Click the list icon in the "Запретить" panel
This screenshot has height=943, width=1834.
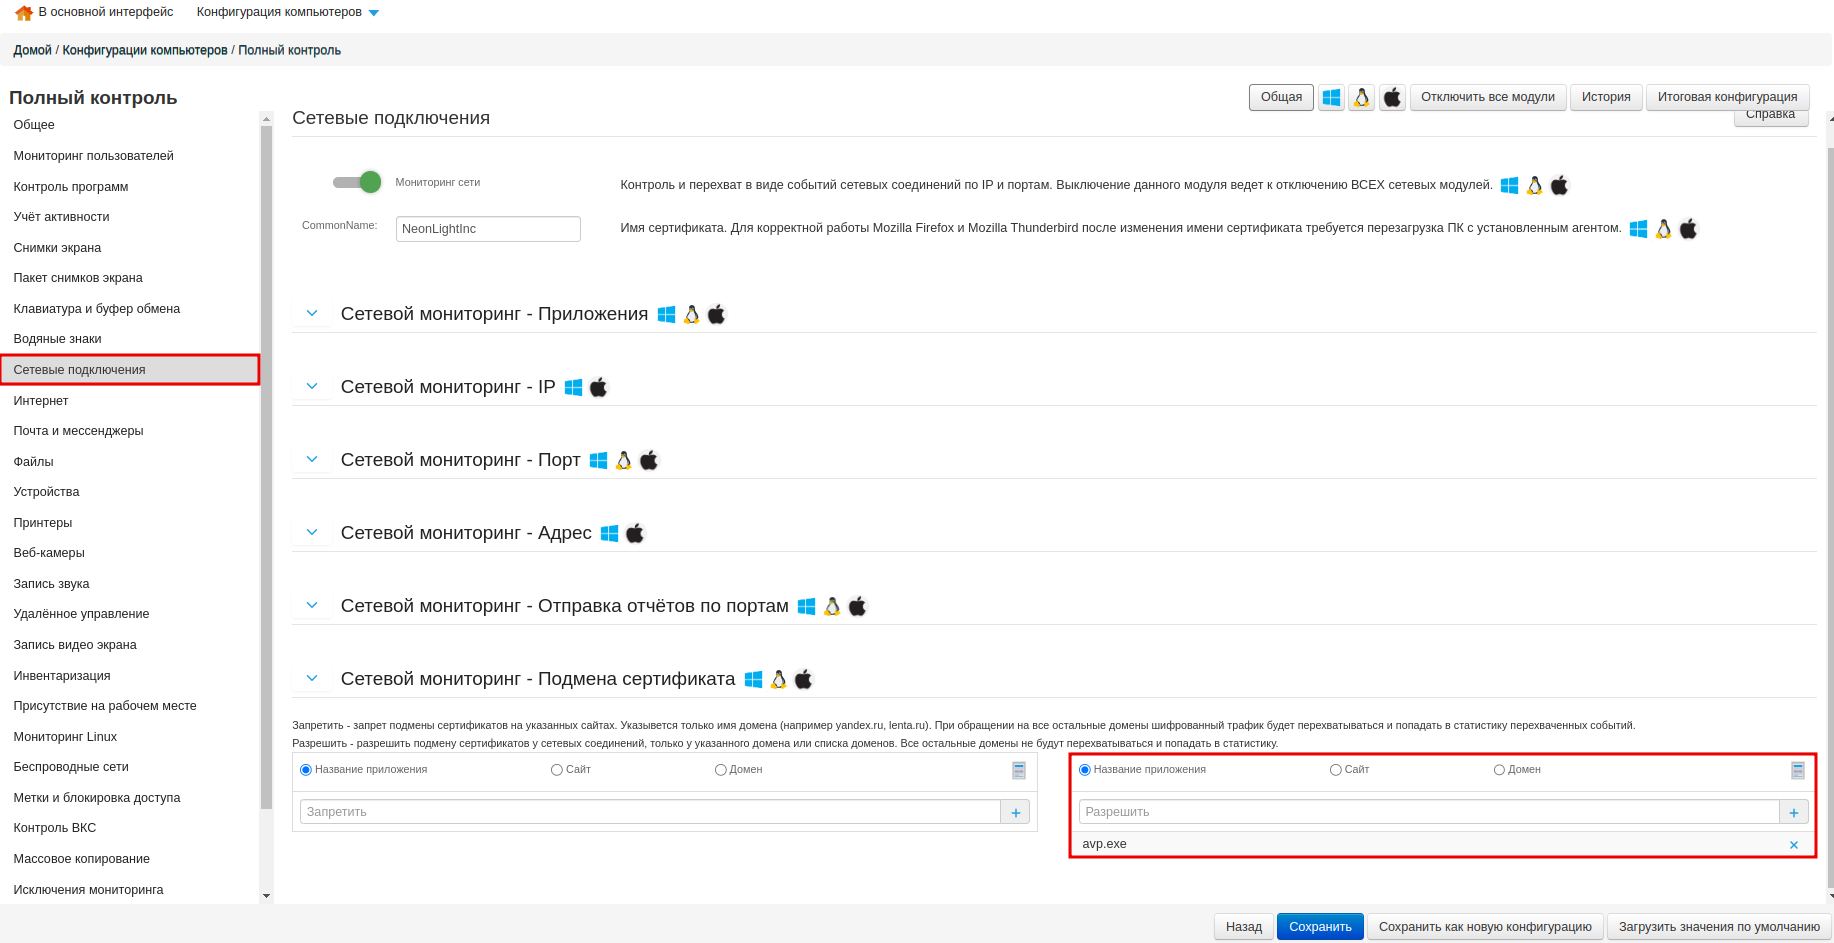click(x=1018, y=770)
